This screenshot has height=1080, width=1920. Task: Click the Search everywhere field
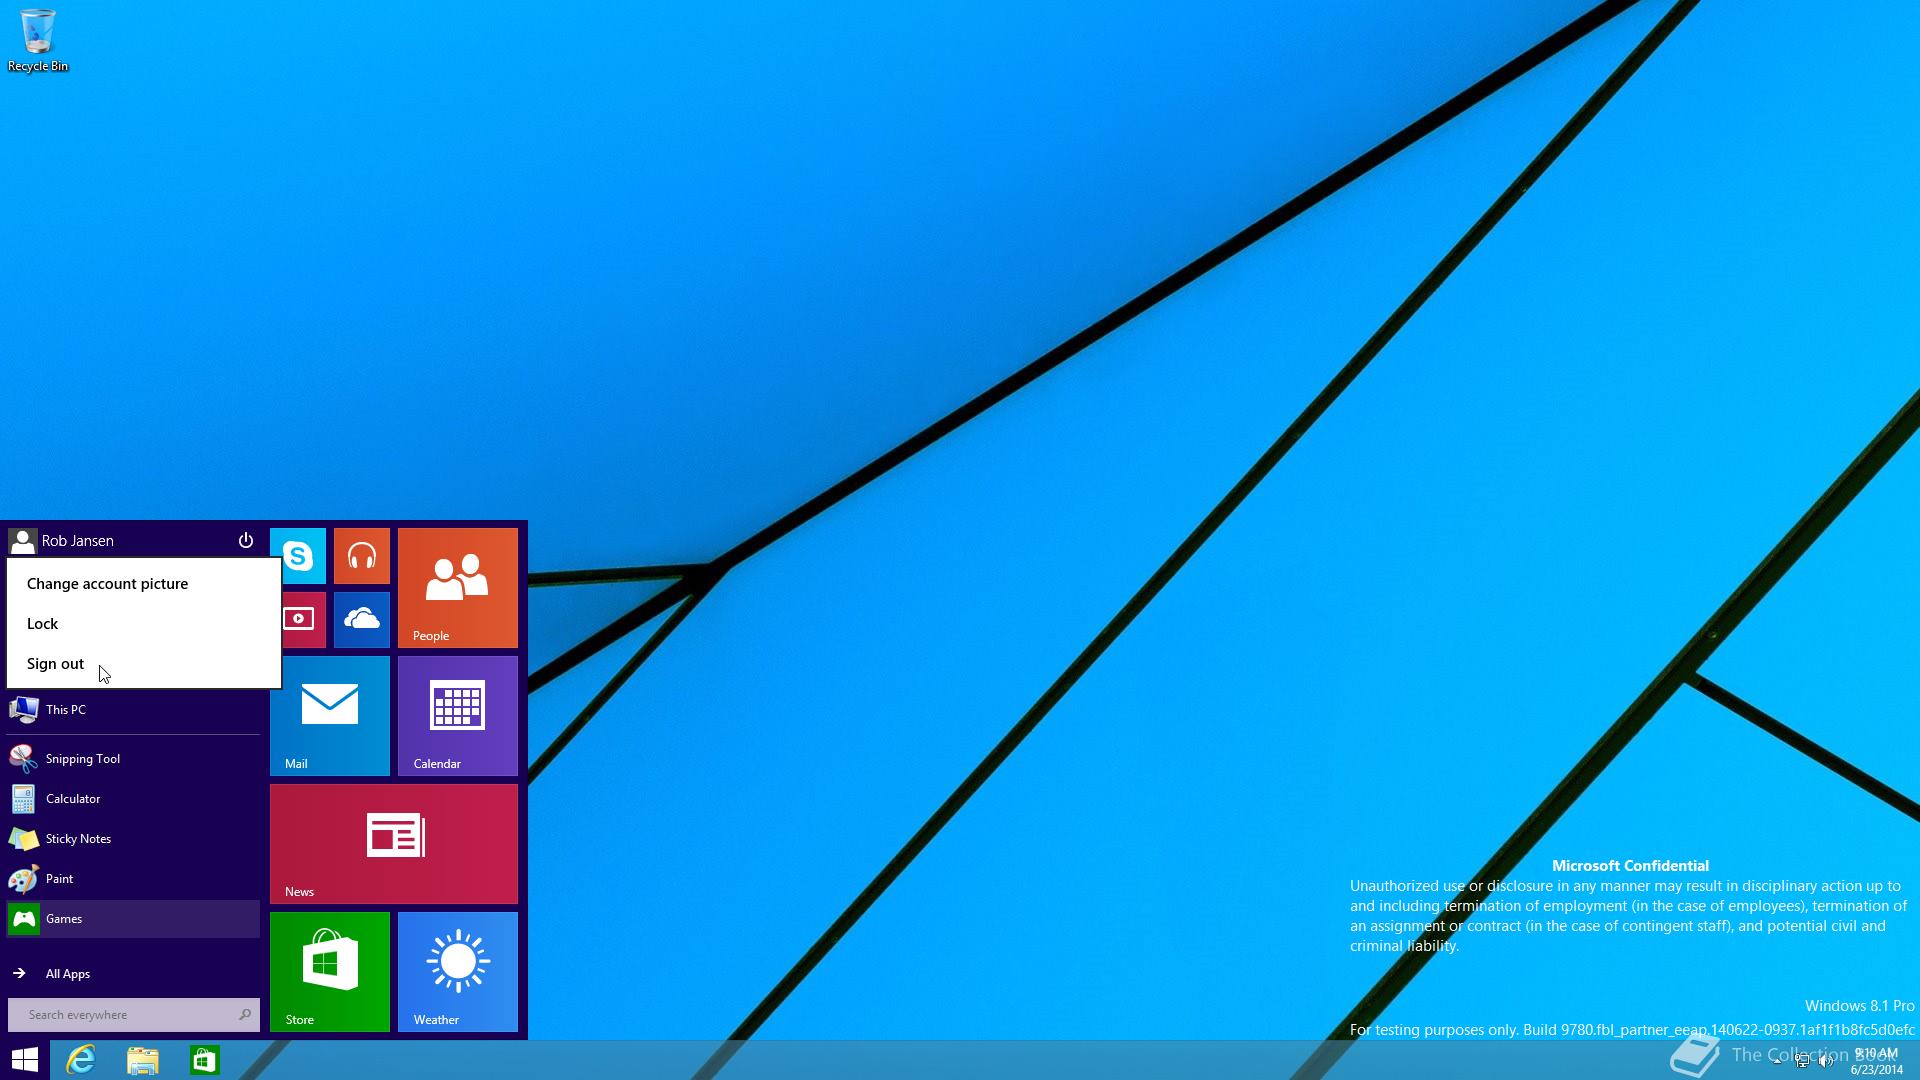pos(134,1015)
